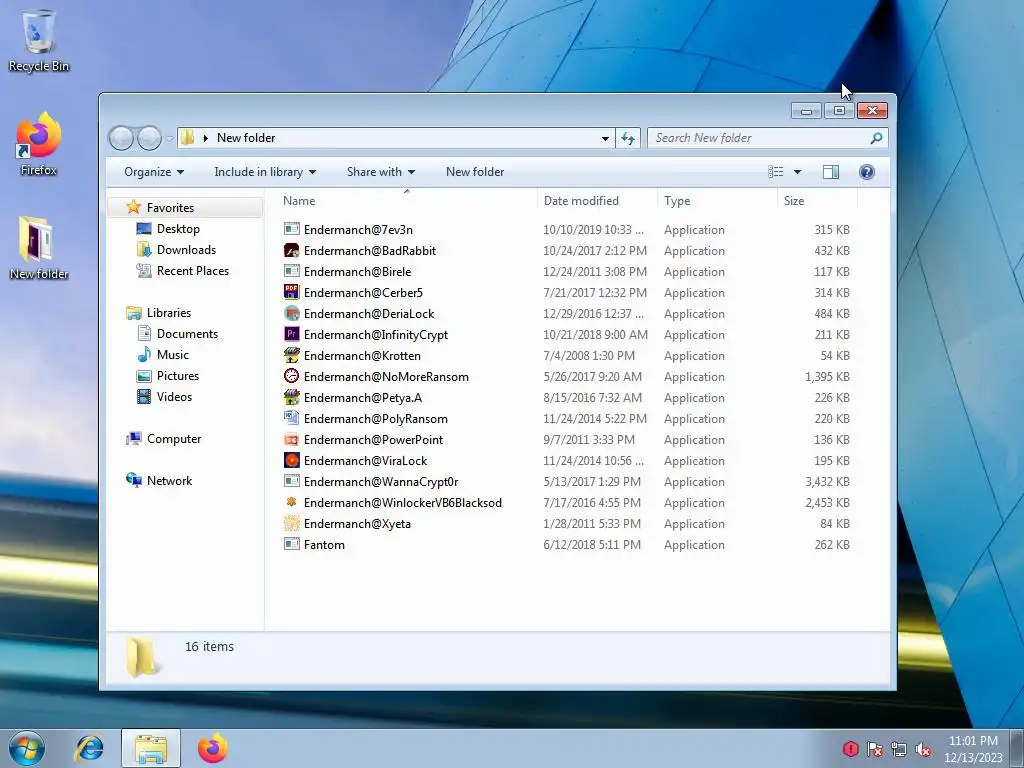Click the taskbar clock showing 11:01 PM
This screenshot has width=1024, height=768.
click(x=973, y=749)
